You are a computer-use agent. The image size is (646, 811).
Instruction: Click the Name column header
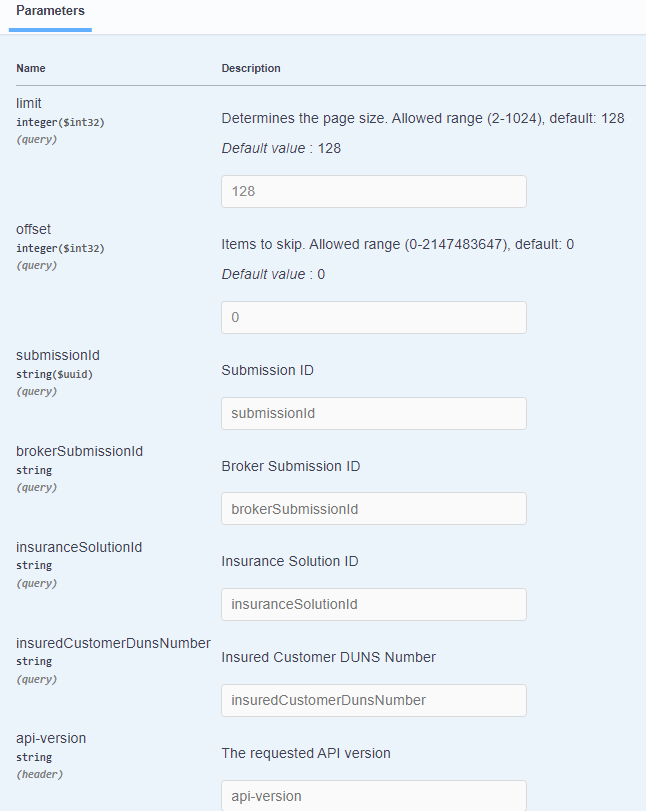pyautogui.click(x=31, y=68)
